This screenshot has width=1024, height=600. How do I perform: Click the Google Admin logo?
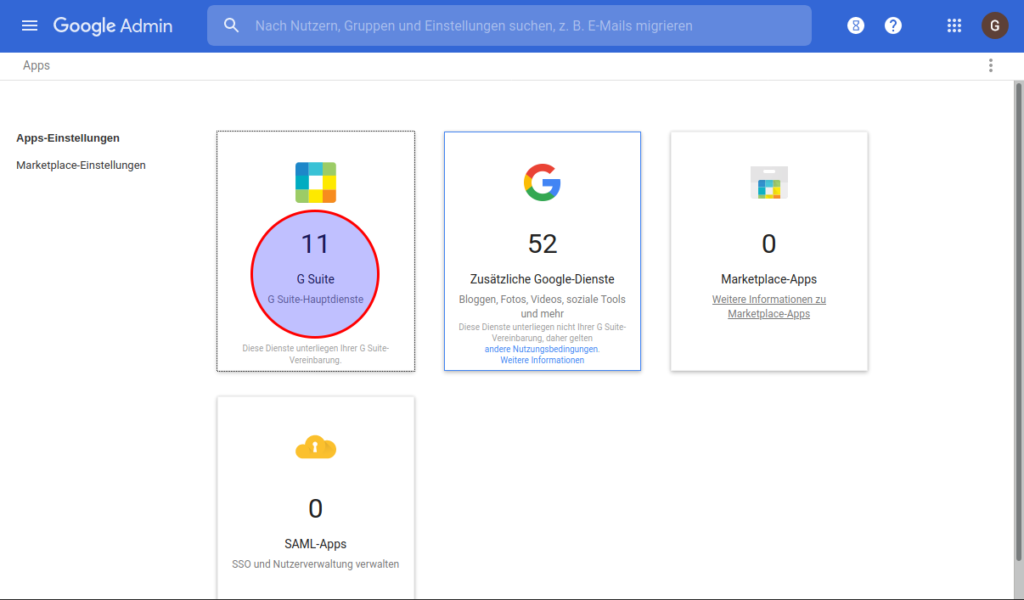click(113, 25)
